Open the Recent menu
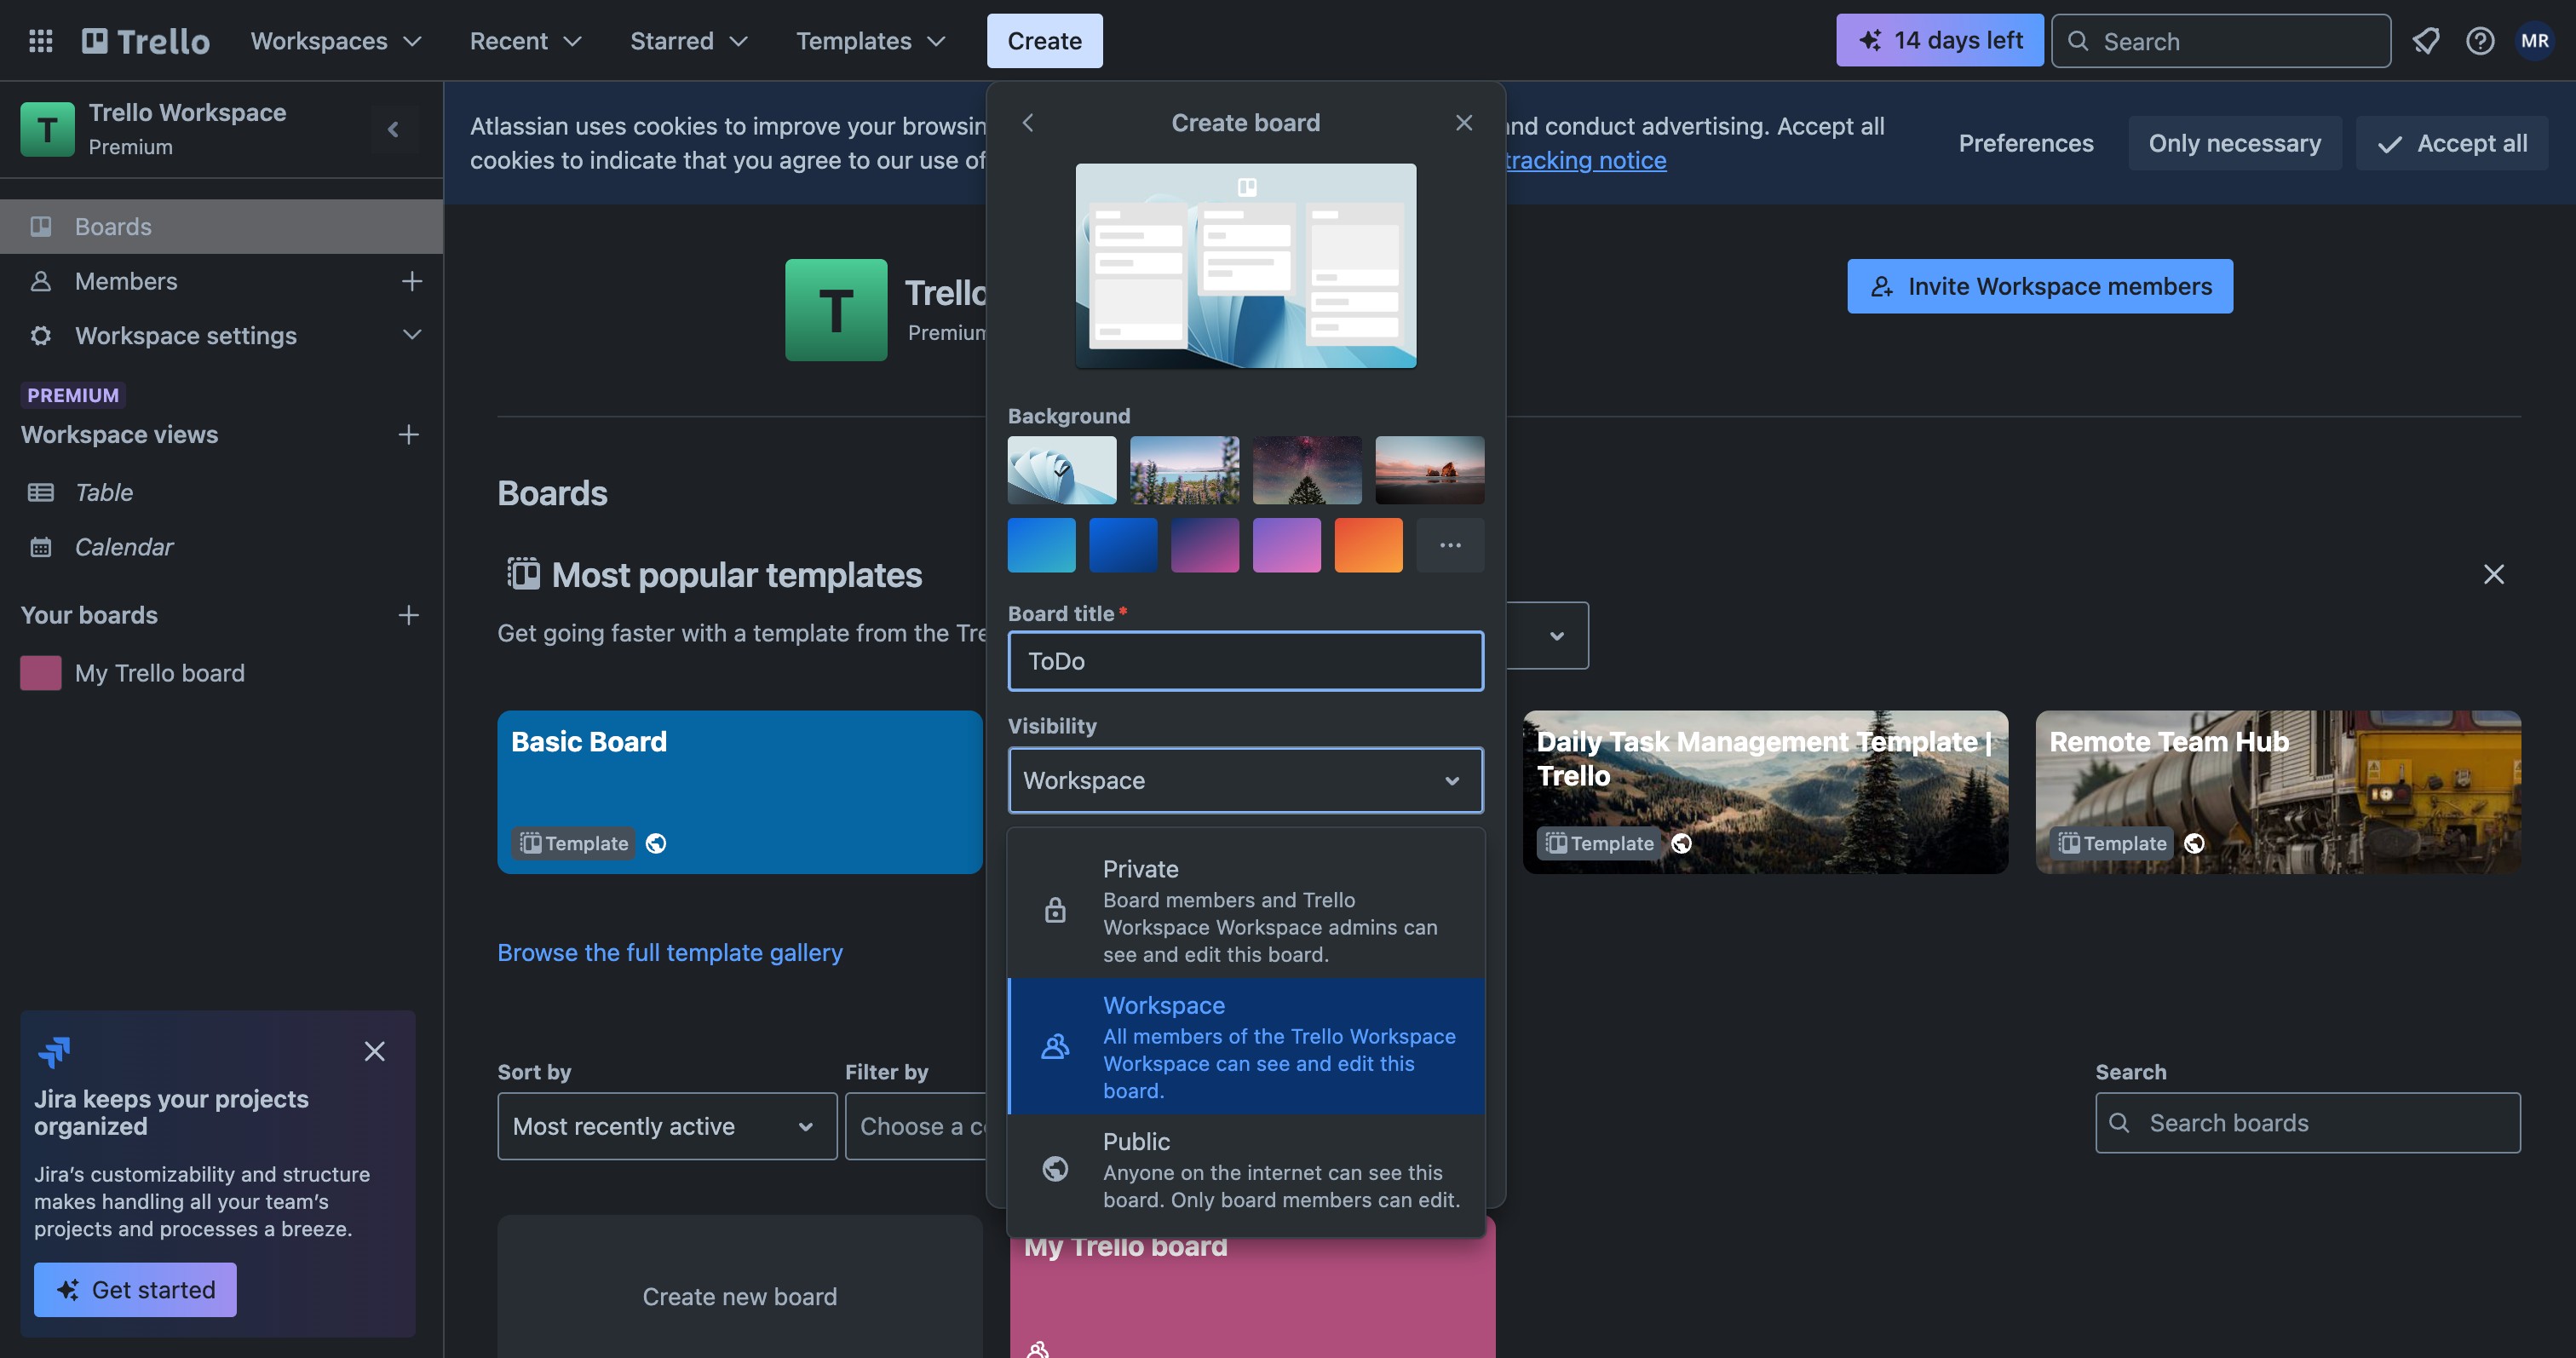Screen dimensions: 2576x1358 pos(525,41)
